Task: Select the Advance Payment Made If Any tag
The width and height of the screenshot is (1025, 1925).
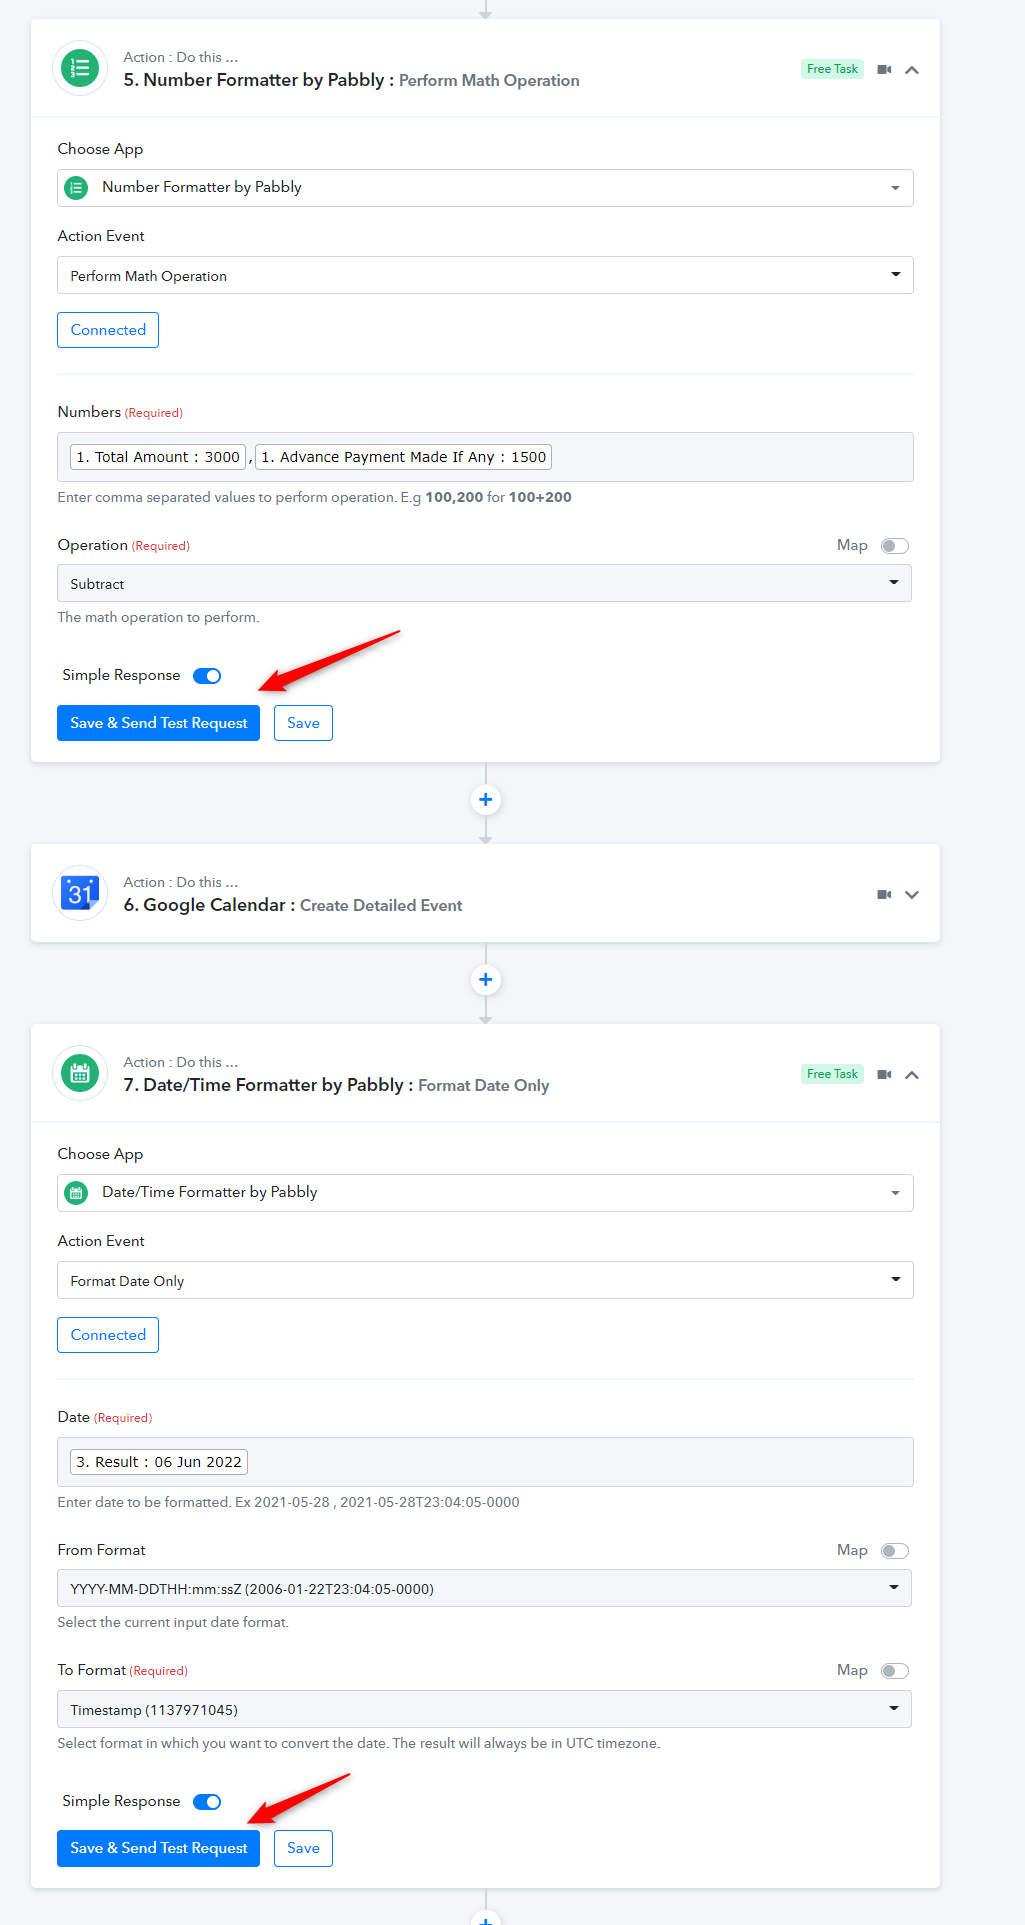Action: tap(404, 457)
